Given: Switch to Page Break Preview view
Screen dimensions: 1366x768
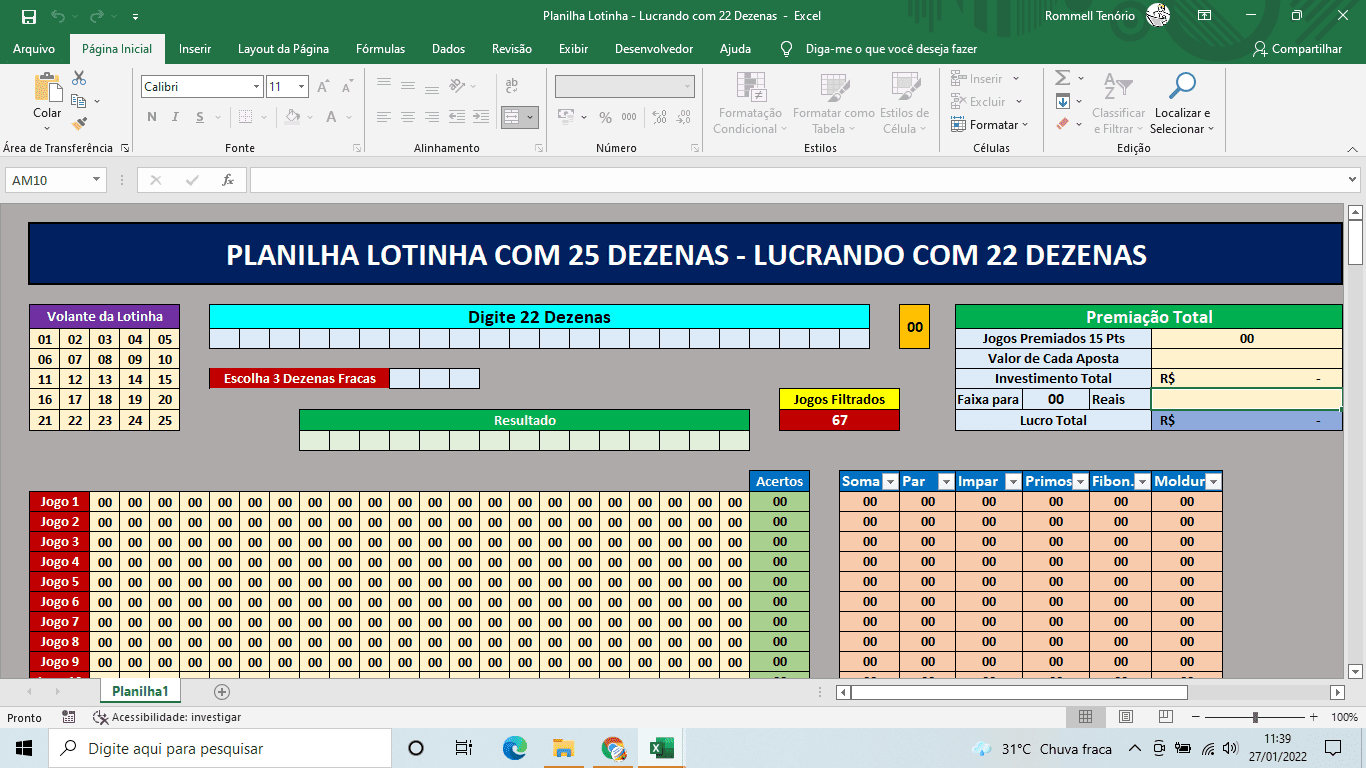Looking at the screenshot, I should click(x=1166, y=717).
